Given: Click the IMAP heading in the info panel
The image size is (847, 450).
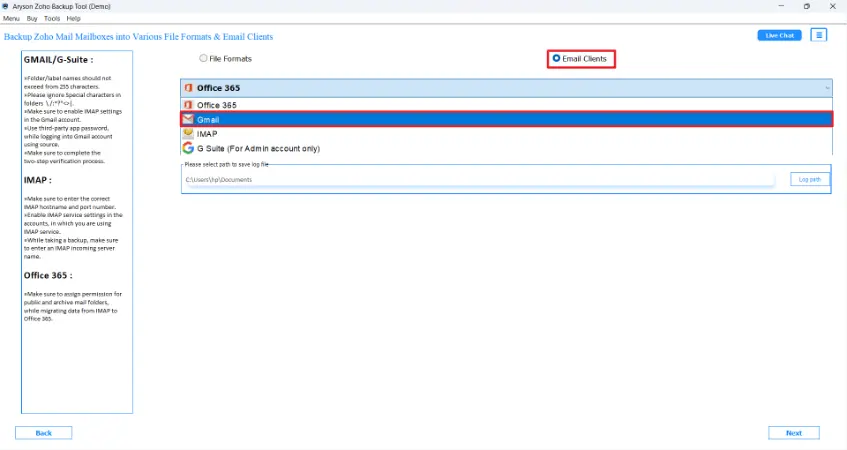Looking at the screenshot, I should 37,180.
